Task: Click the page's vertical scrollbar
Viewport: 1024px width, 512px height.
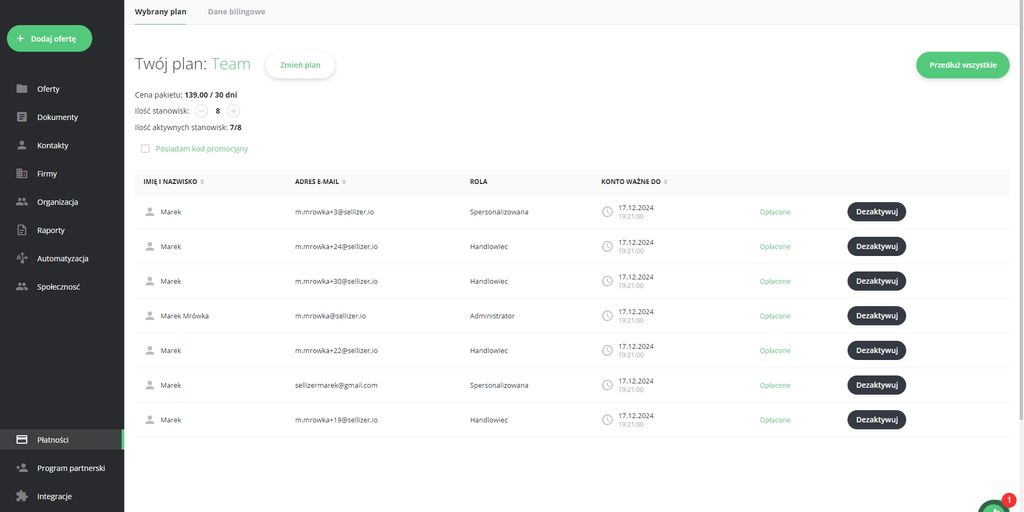Action: (x=1021, y=209)
